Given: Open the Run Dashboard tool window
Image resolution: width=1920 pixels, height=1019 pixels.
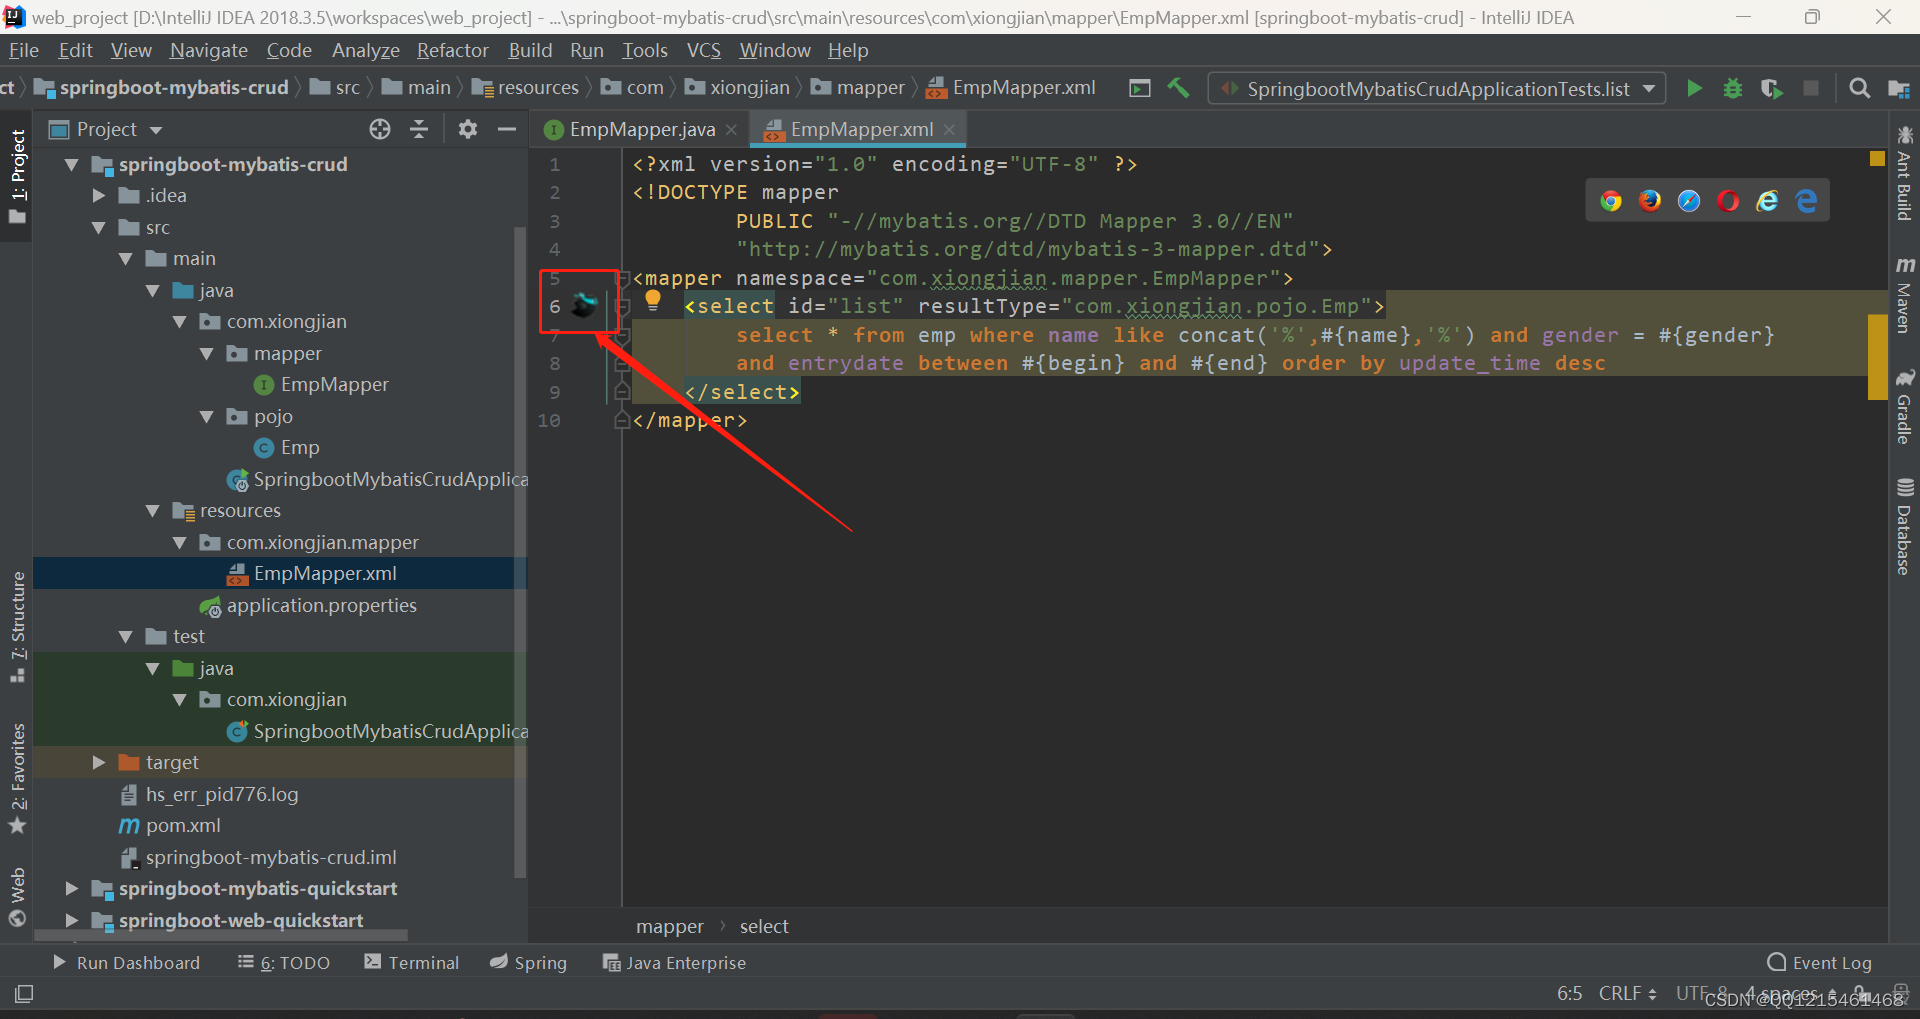Looking at the screenshot, I should [x=126, y=962].
